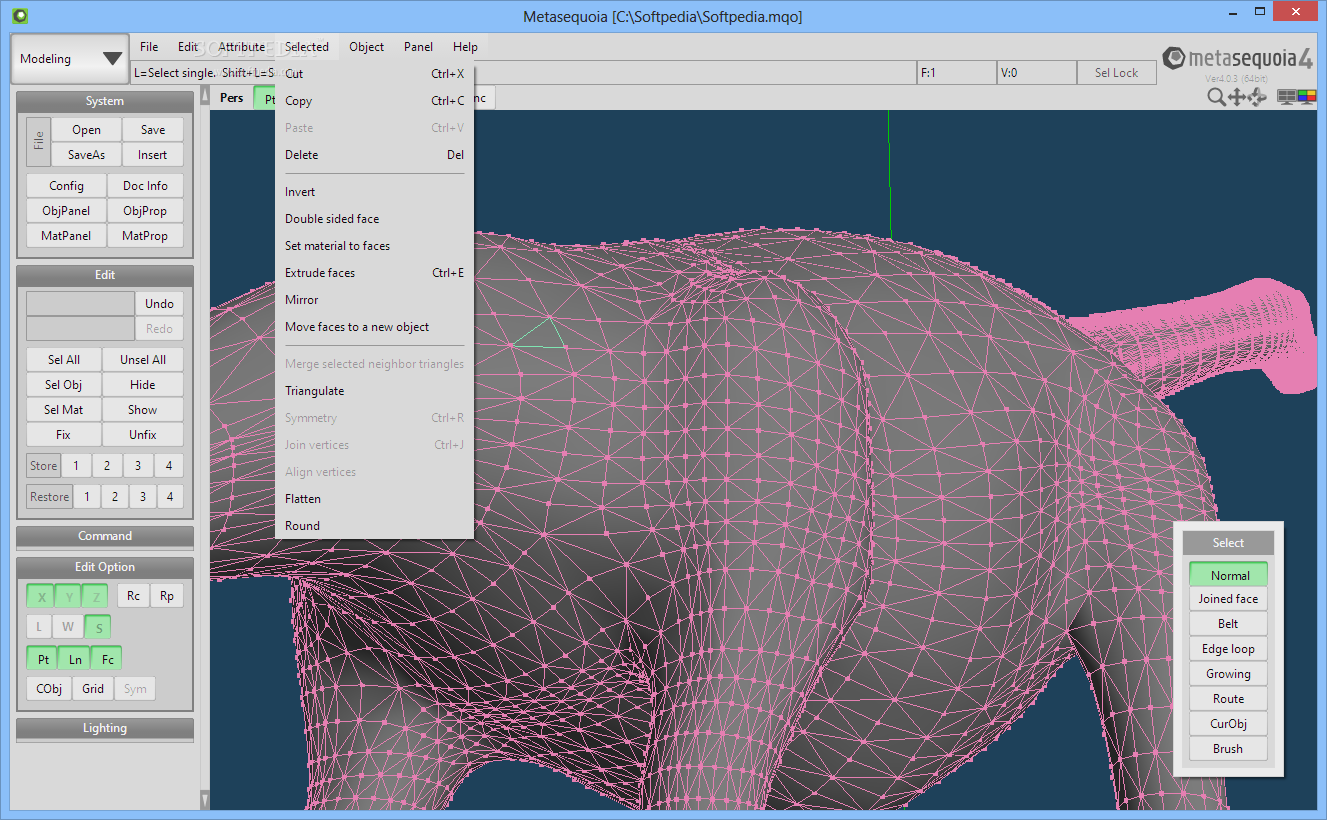The image size is (1327, 820).
Task: Click the vertical File tab in System
Action: [38, 142]
